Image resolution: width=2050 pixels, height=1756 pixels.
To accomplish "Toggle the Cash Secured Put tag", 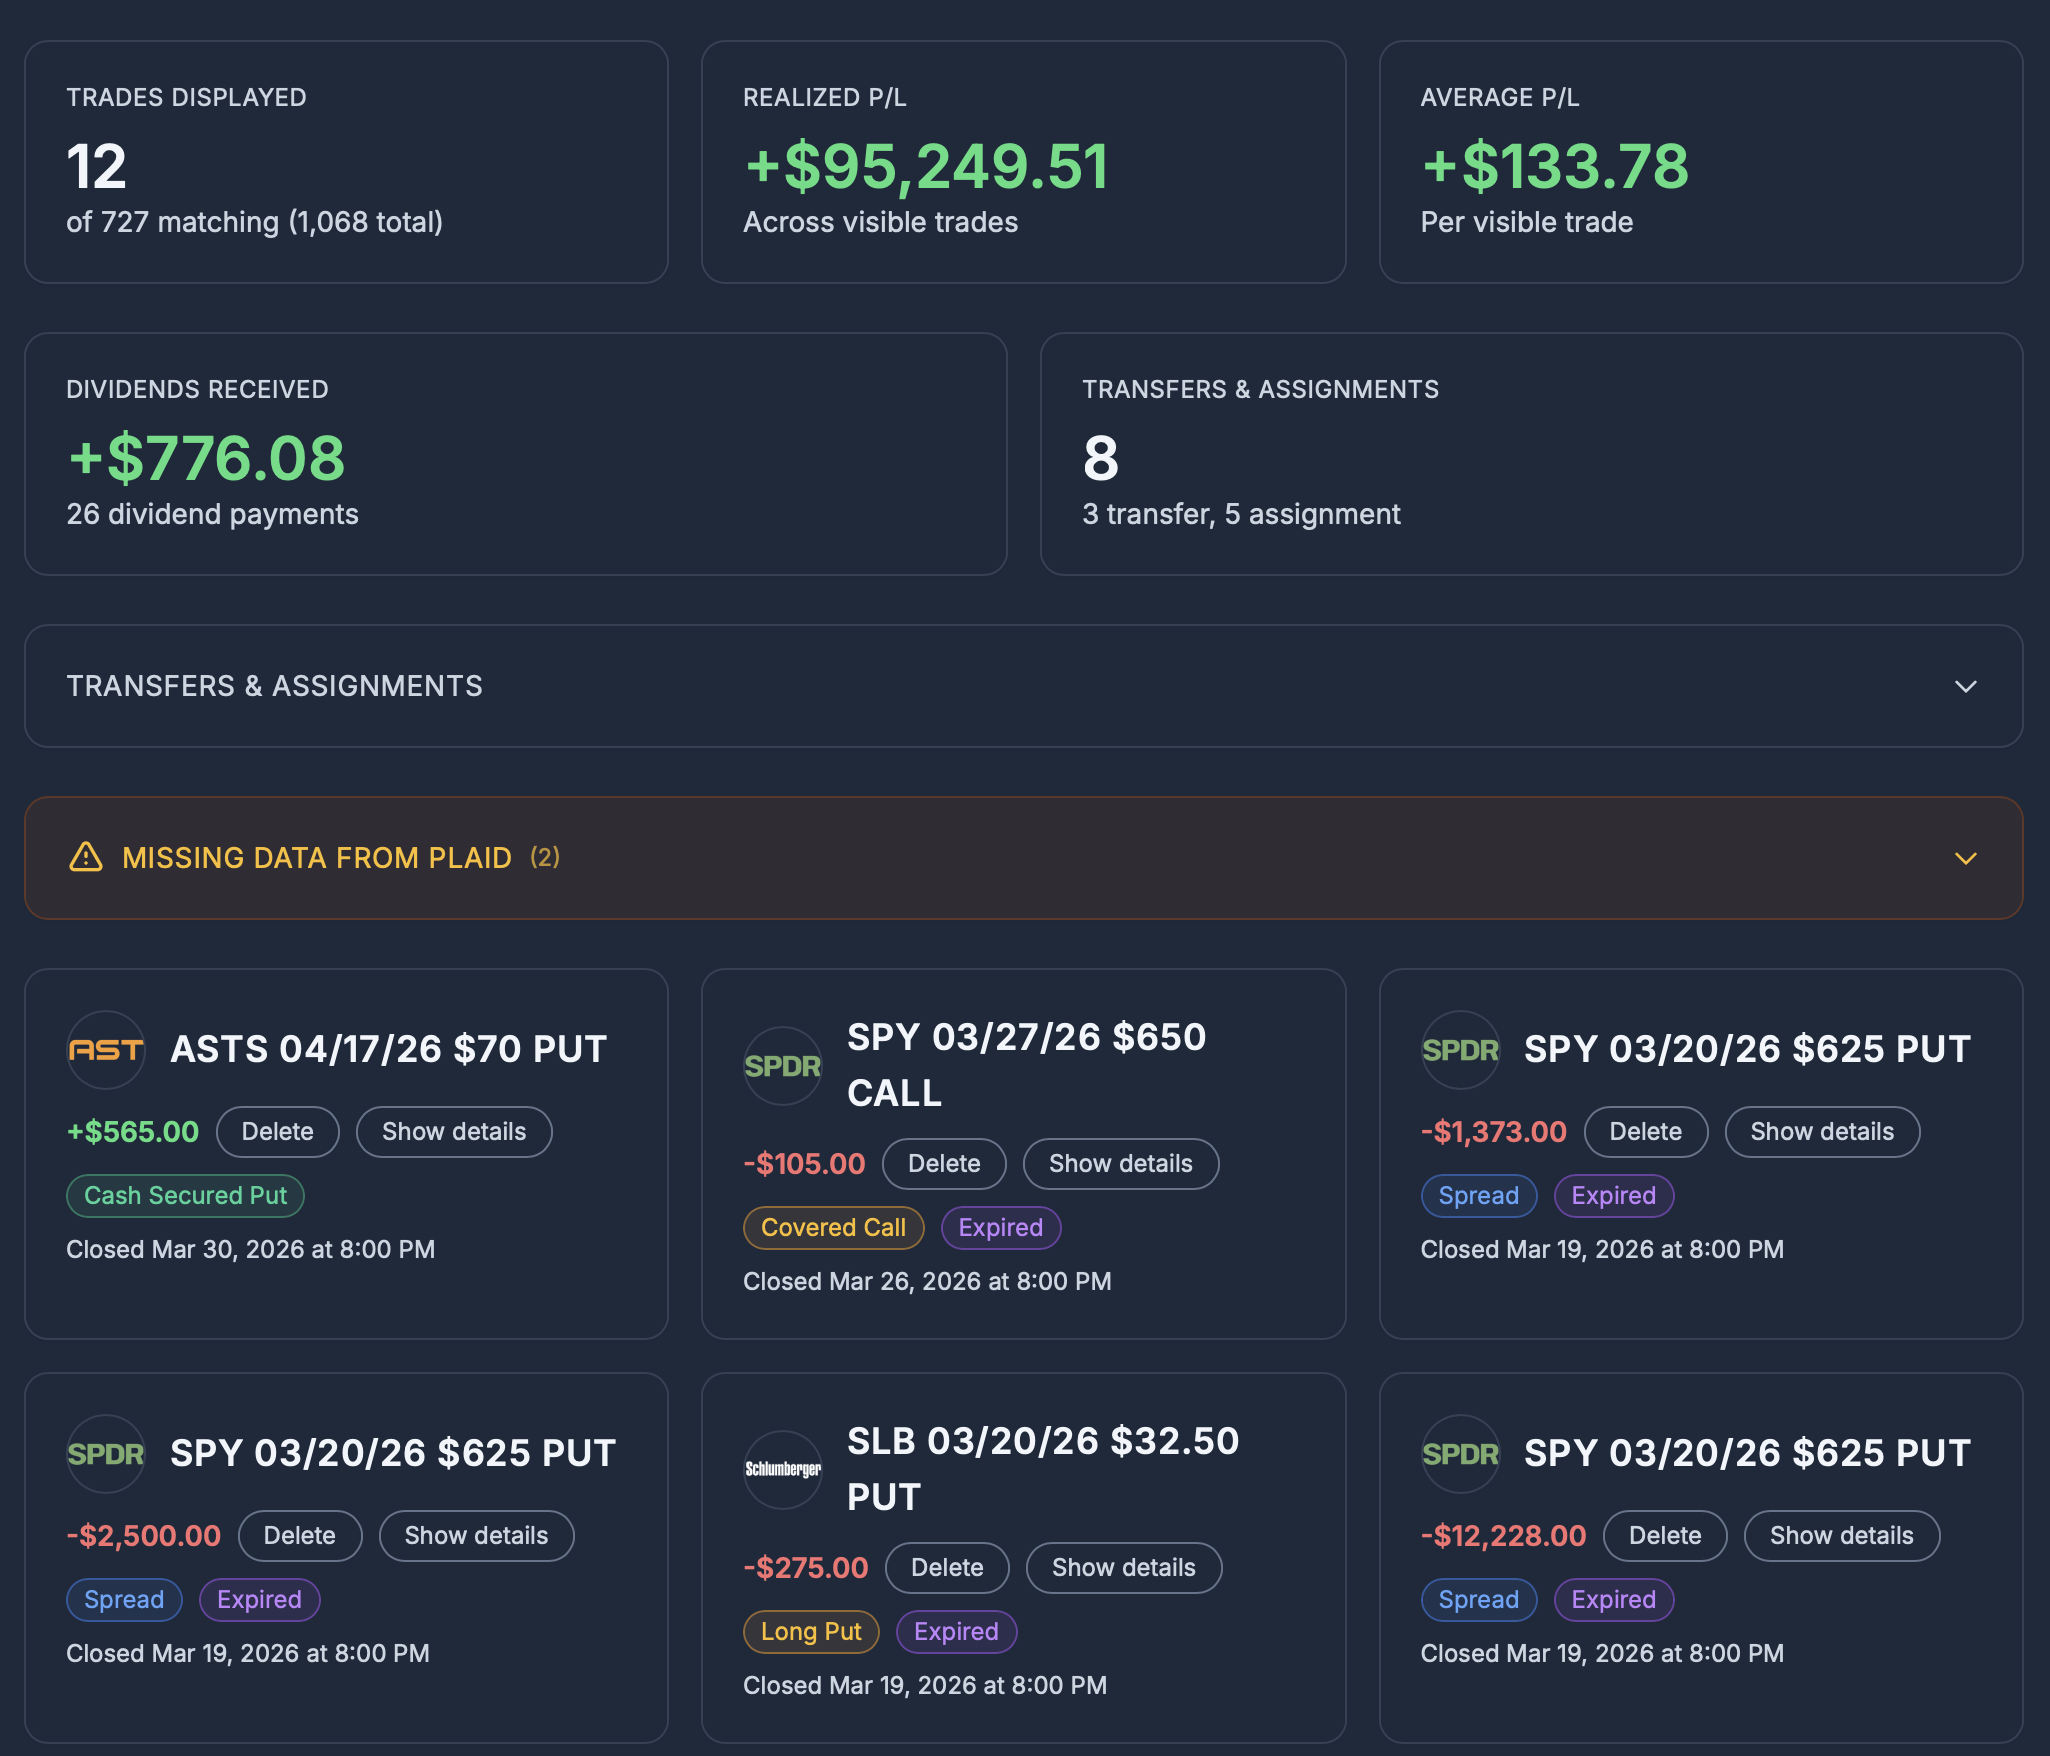I will coord(184,1195).
